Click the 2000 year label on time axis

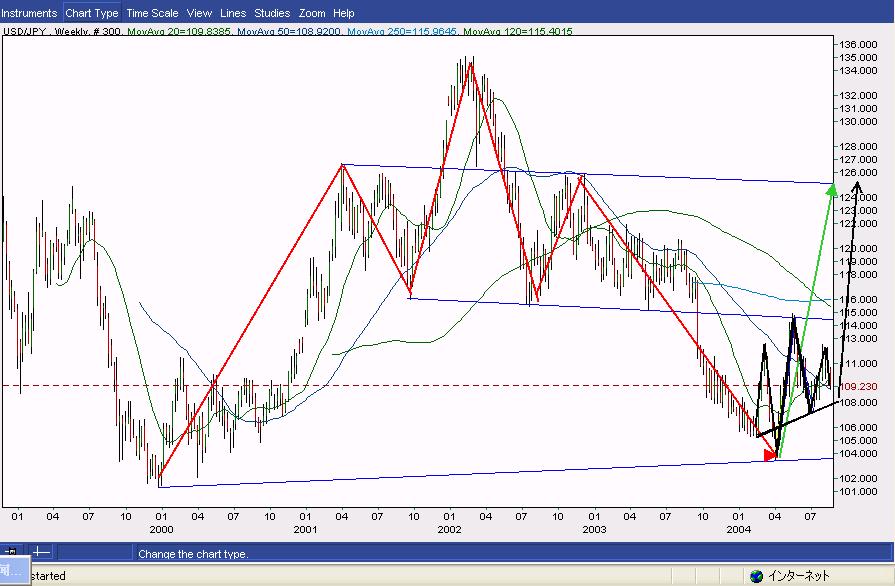coord(161,529)
